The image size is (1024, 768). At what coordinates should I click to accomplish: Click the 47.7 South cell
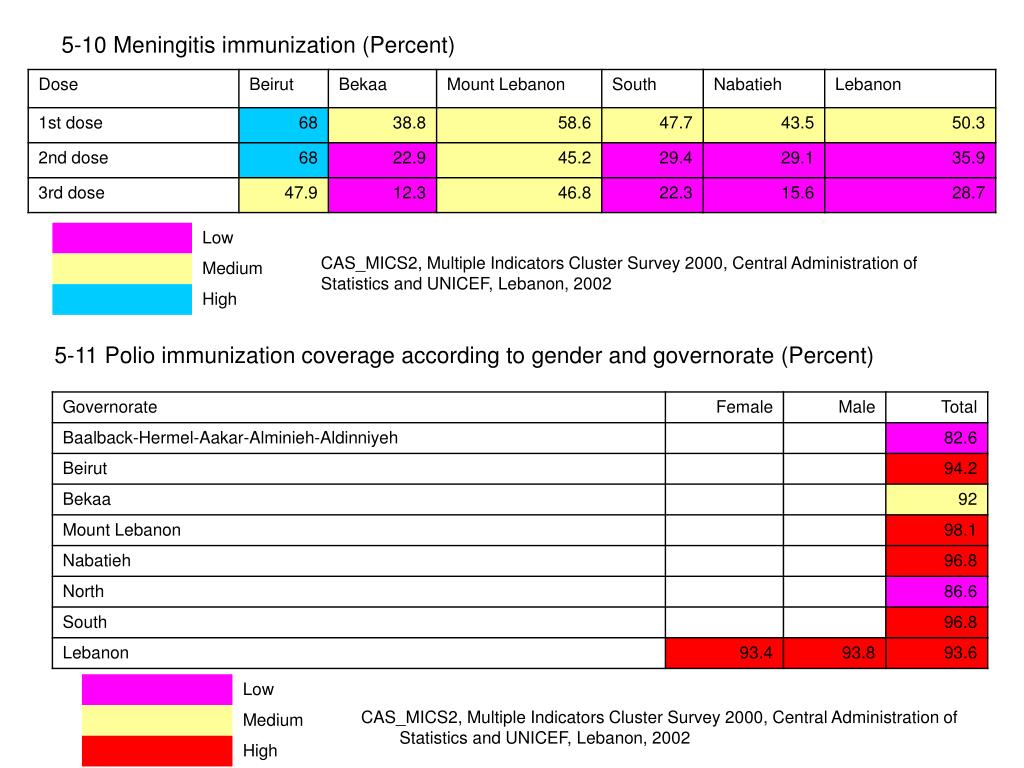click(652, 125)
